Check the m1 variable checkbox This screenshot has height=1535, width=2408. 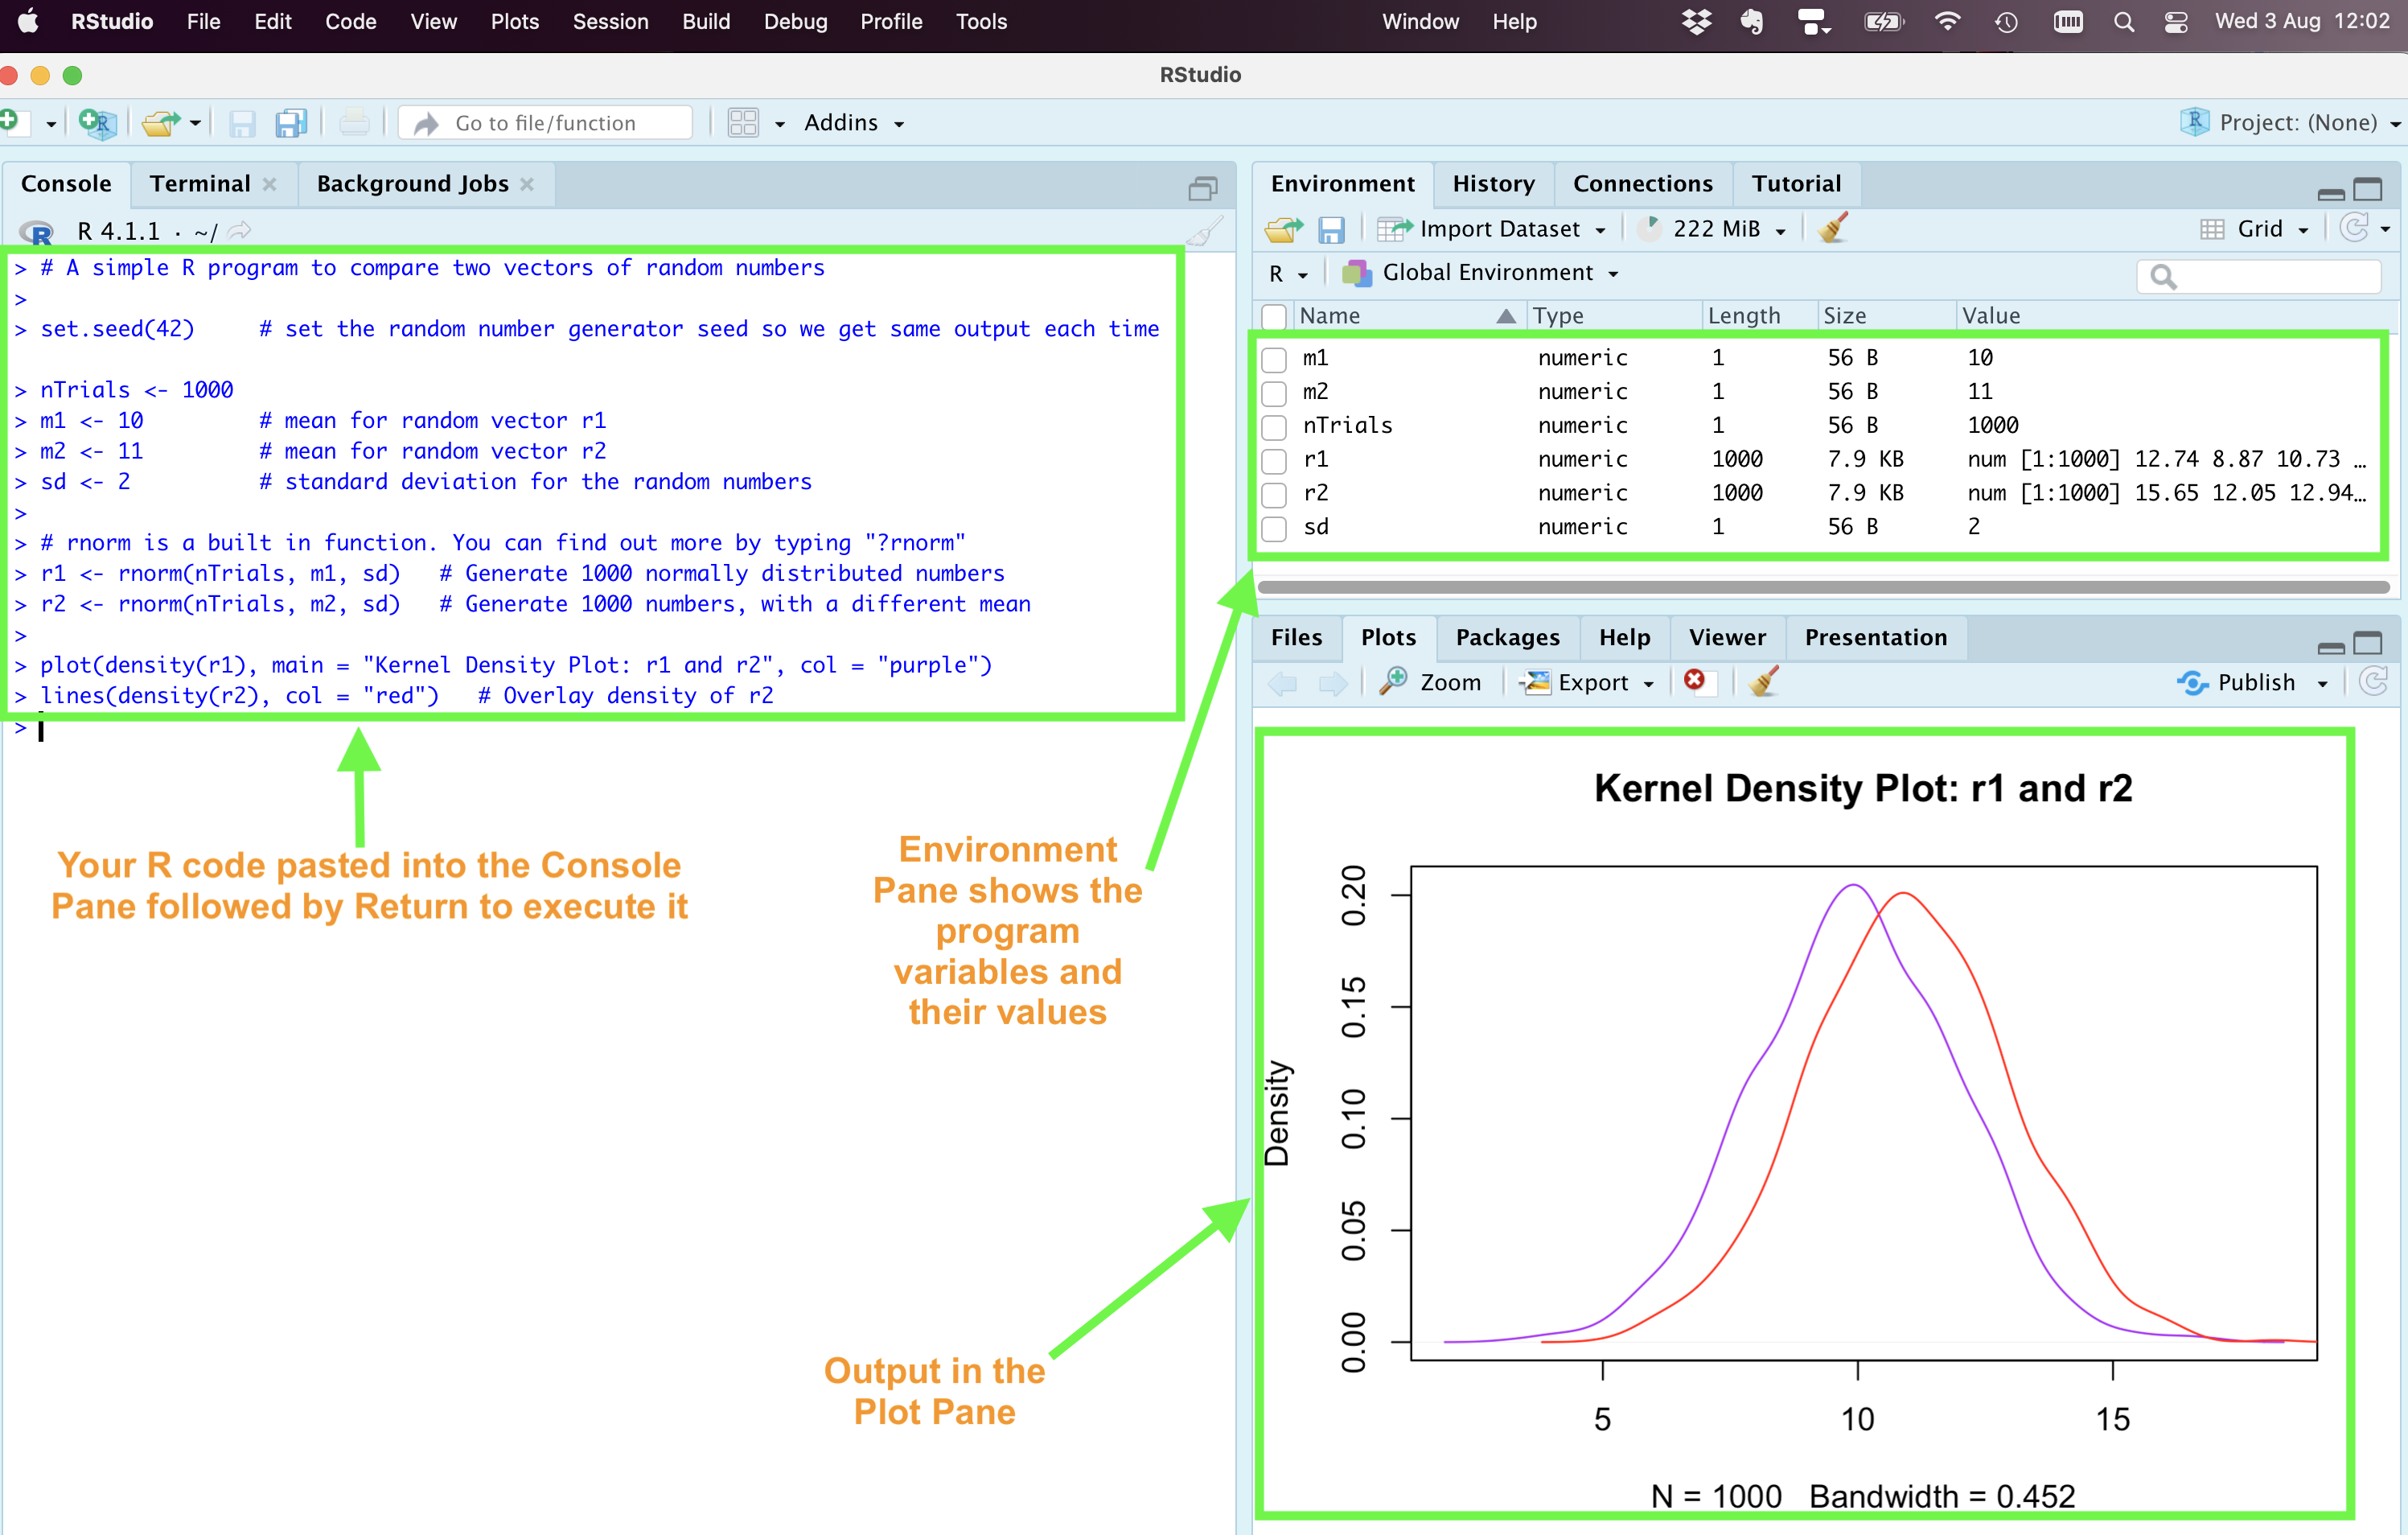point(1274,358)
